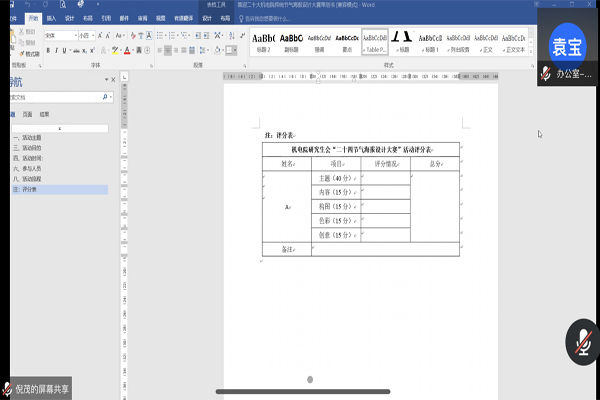Open the 插入 ribbon tab

click(51, 18)
